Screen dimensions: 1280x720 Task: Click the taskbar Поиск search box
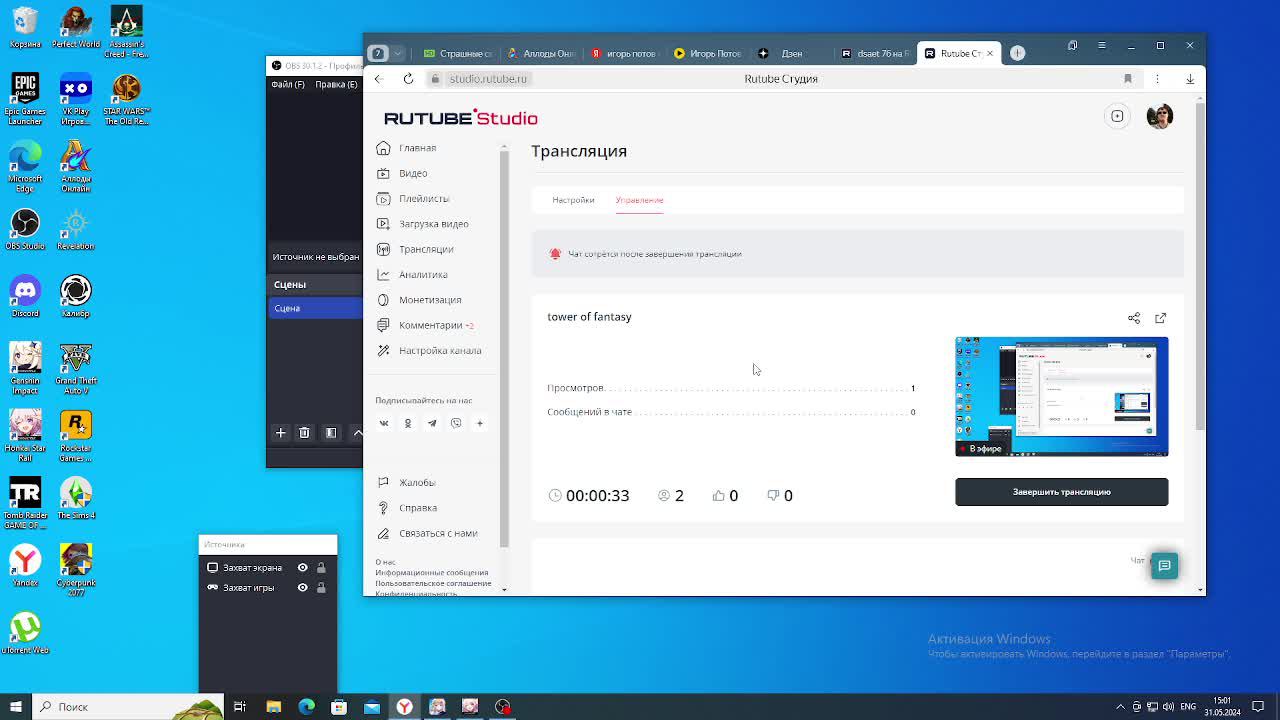pos(126,707)
